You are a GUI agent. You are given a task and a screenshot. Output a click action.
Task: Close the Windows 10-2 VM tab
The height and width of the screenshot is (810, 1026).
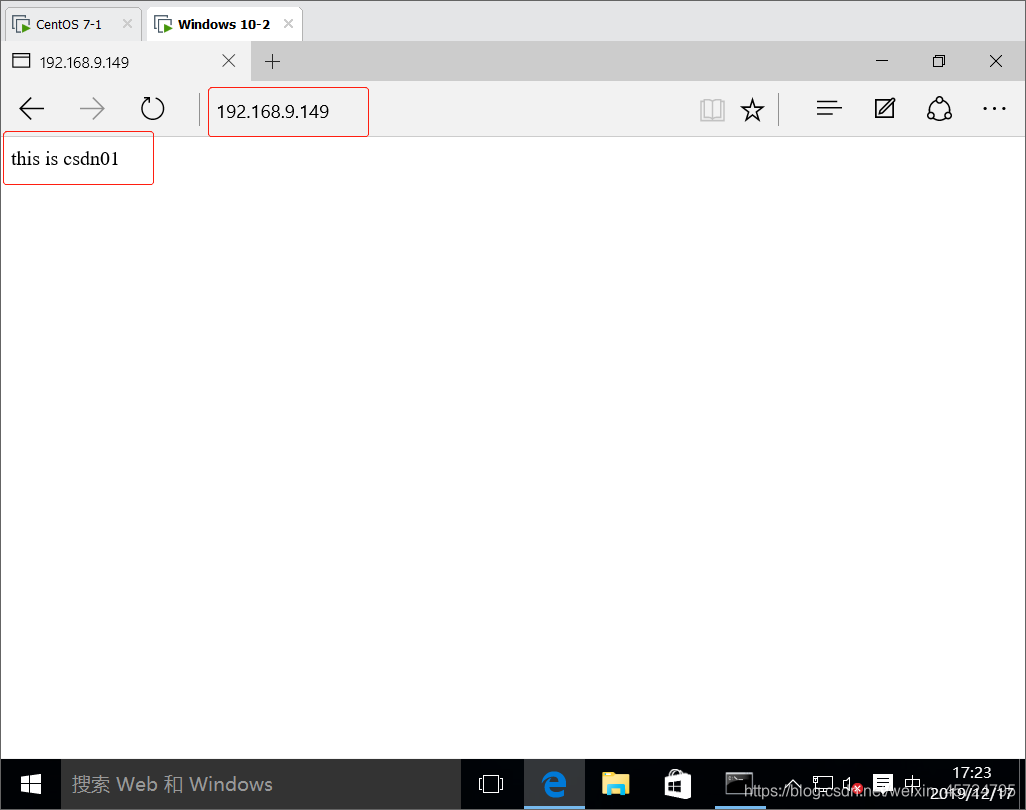coord(288,24)
